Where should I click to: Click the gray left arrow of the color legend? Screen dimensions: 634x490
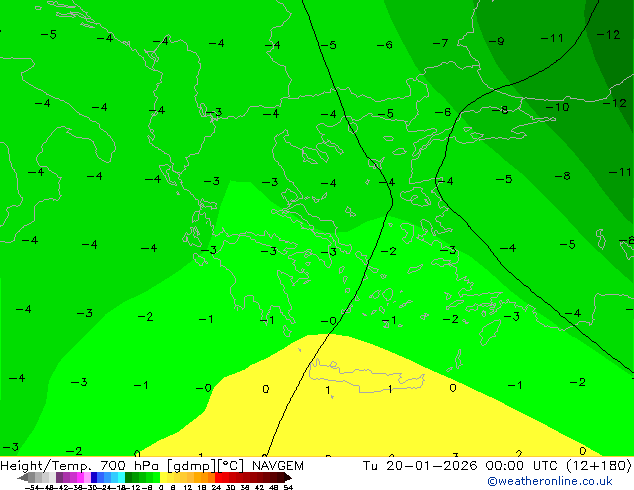pos(23,478)
